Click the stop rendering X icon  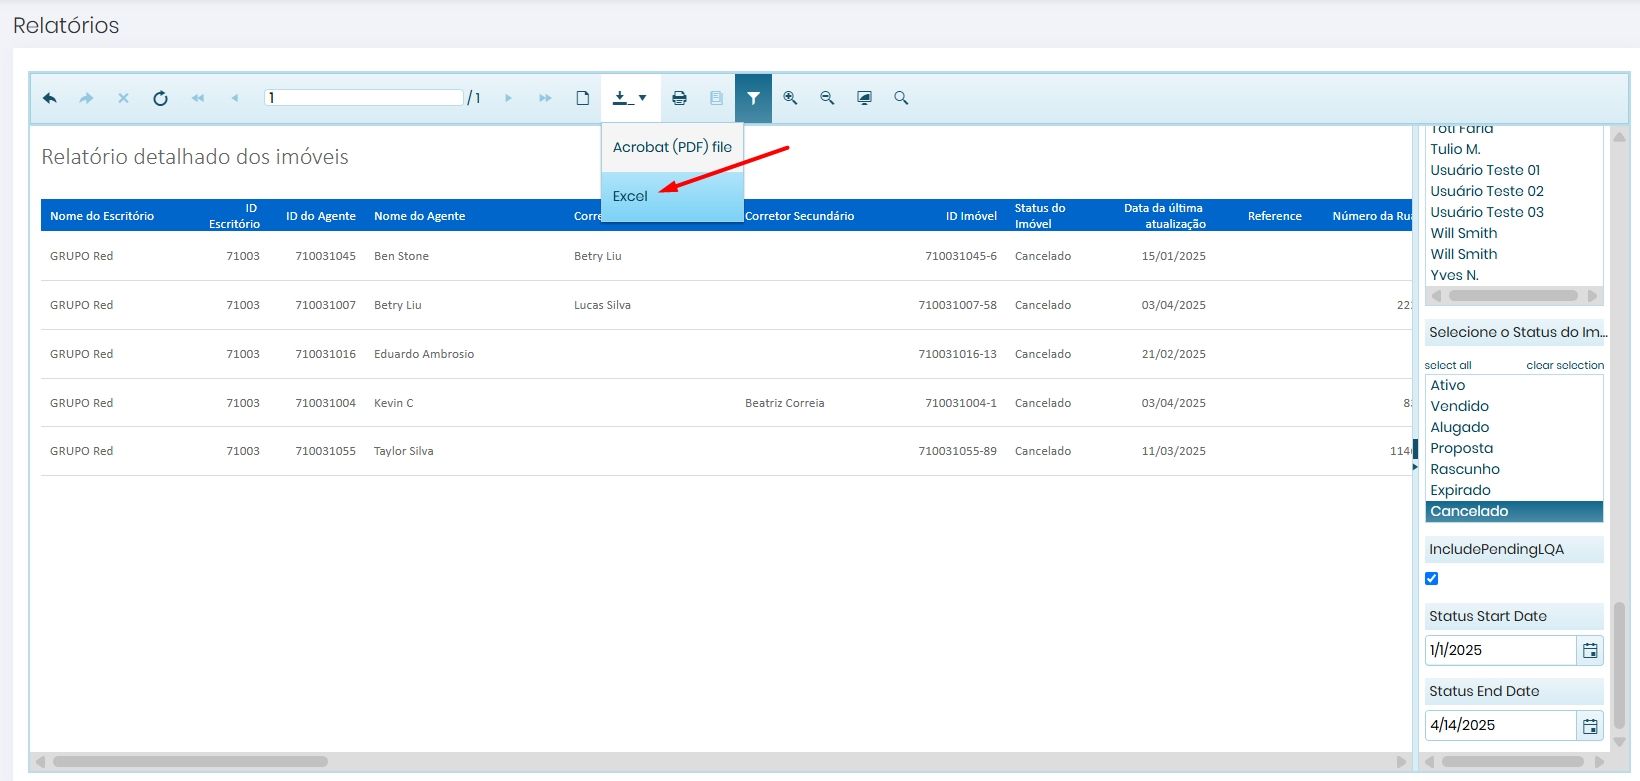tap(123, 98)
